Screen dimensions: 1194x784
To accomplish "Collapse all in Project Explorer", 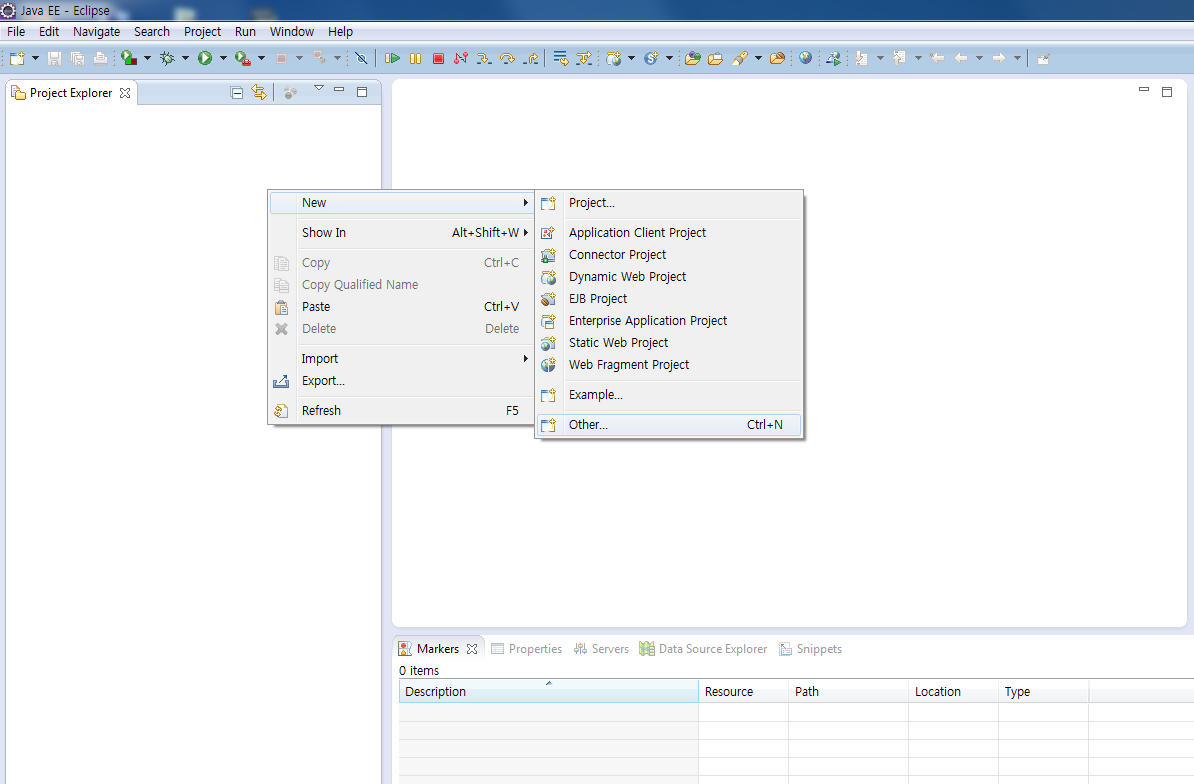I will coord(237,93).
